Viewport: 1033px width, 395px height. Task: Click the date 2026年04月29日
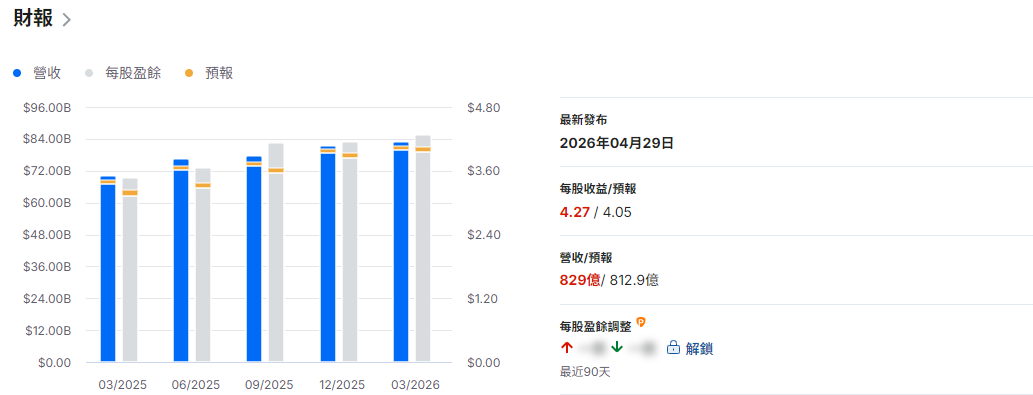pos(617,143)
